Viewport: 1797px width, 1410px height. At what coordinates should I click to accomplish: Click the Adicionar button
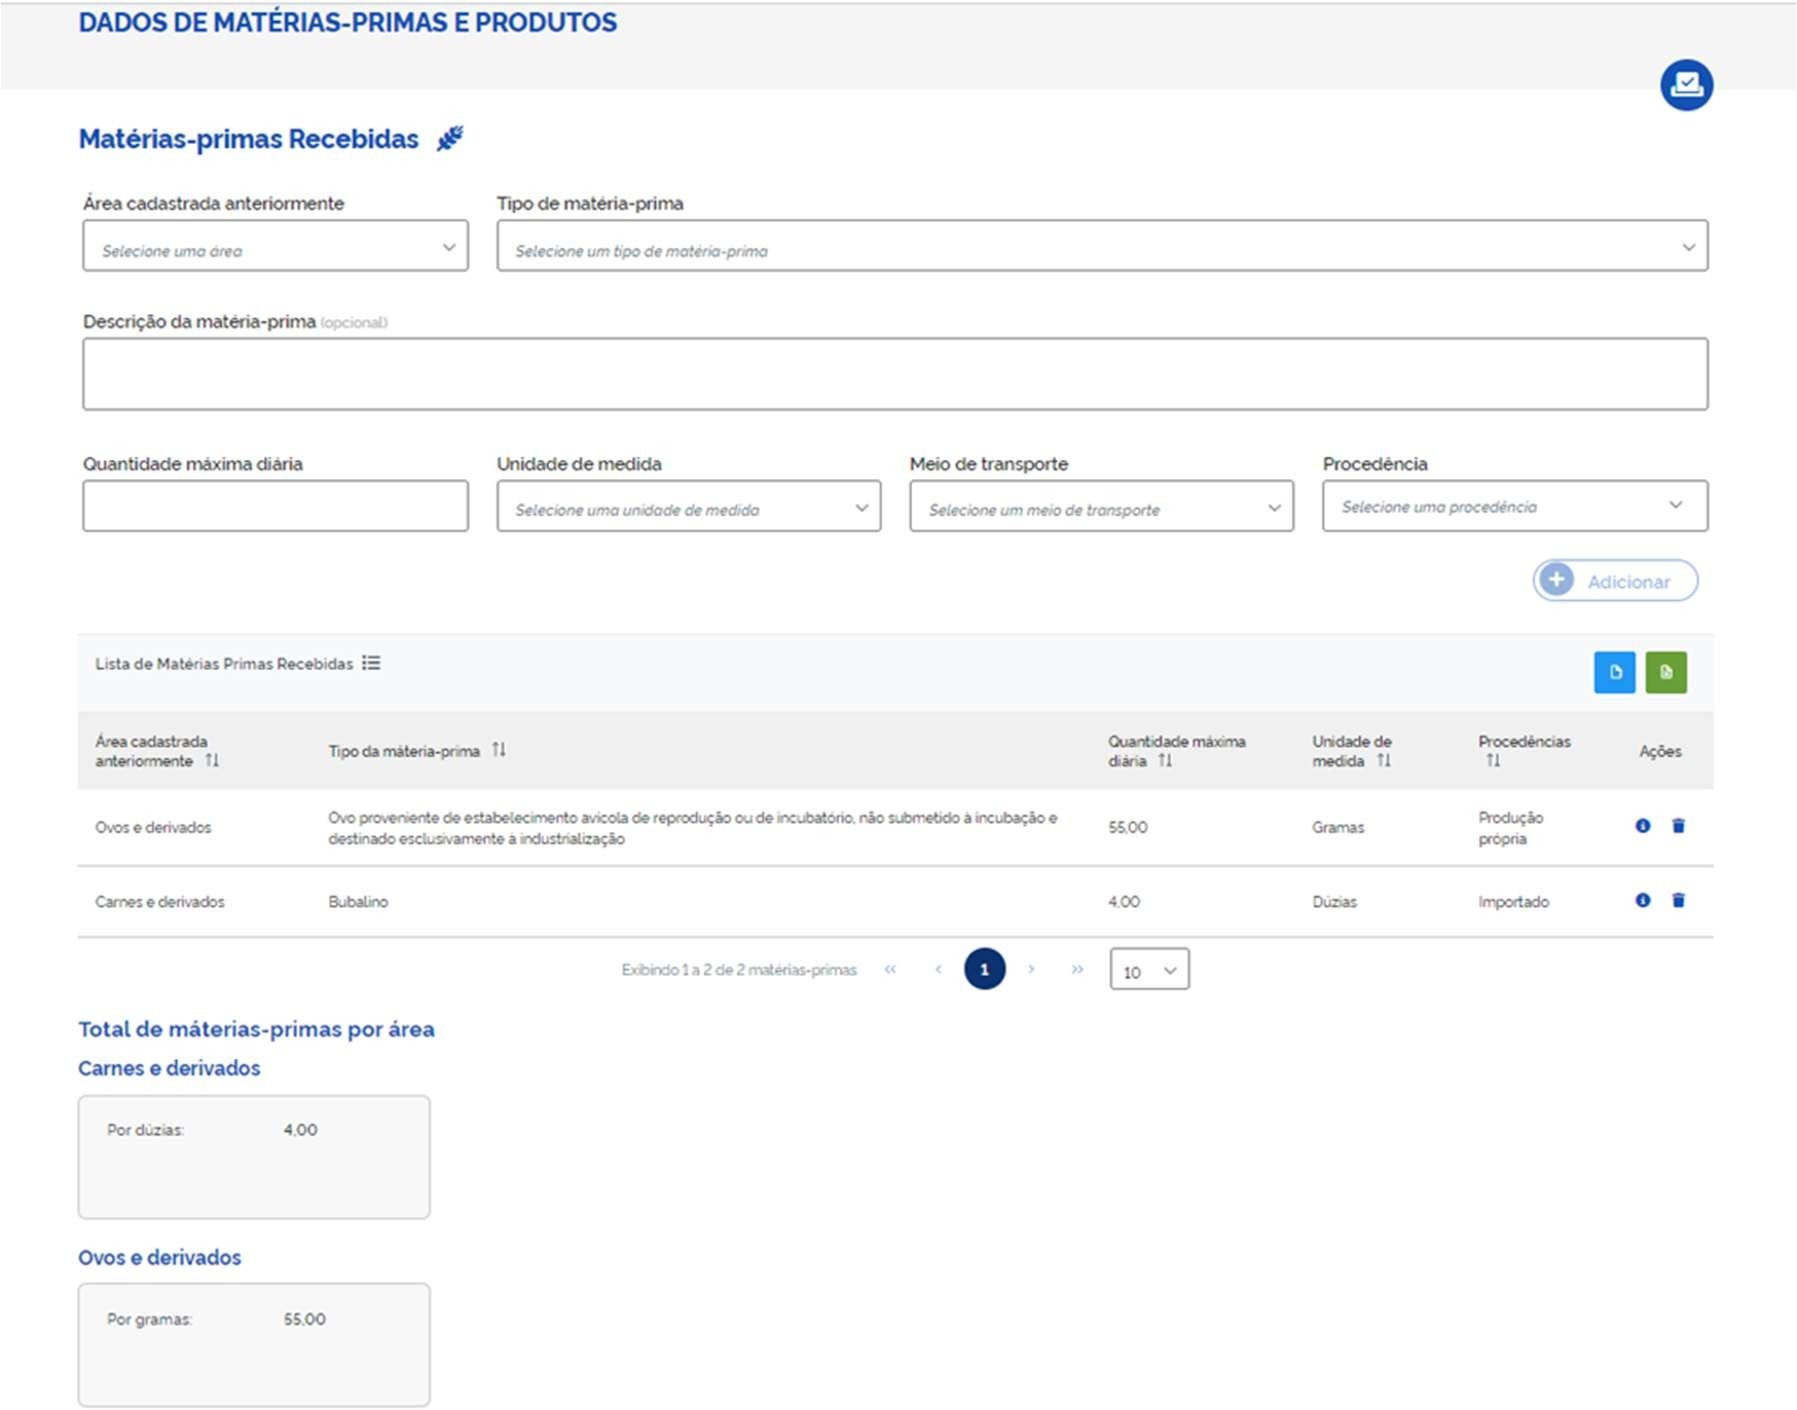click(x=1614, y=581)
